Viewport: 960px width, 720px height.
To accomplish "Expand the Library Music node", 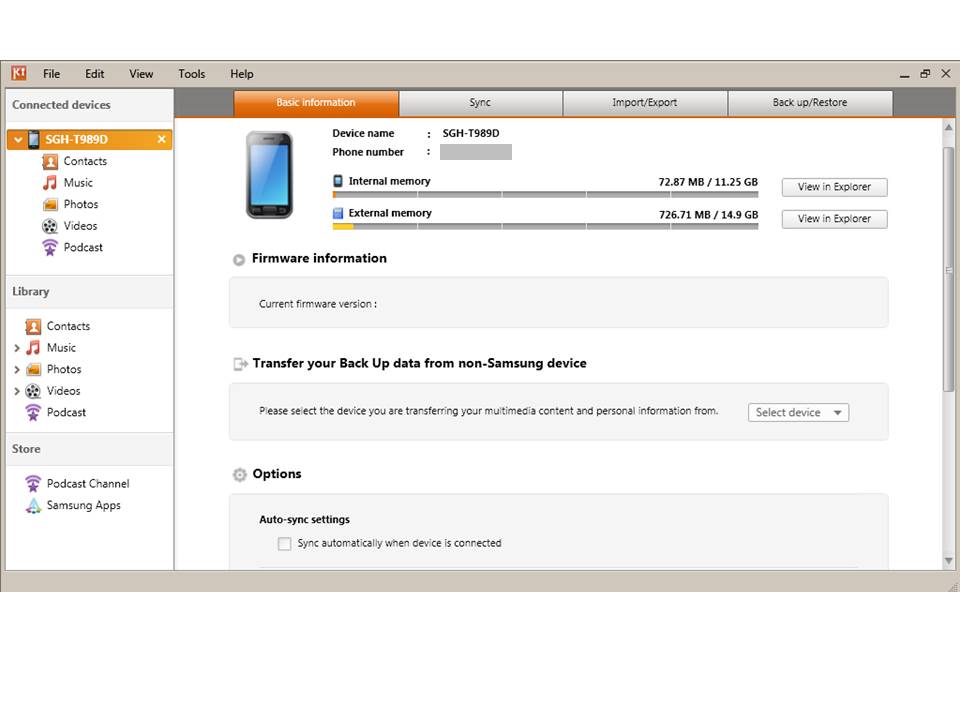I will (x=17, y=348).
